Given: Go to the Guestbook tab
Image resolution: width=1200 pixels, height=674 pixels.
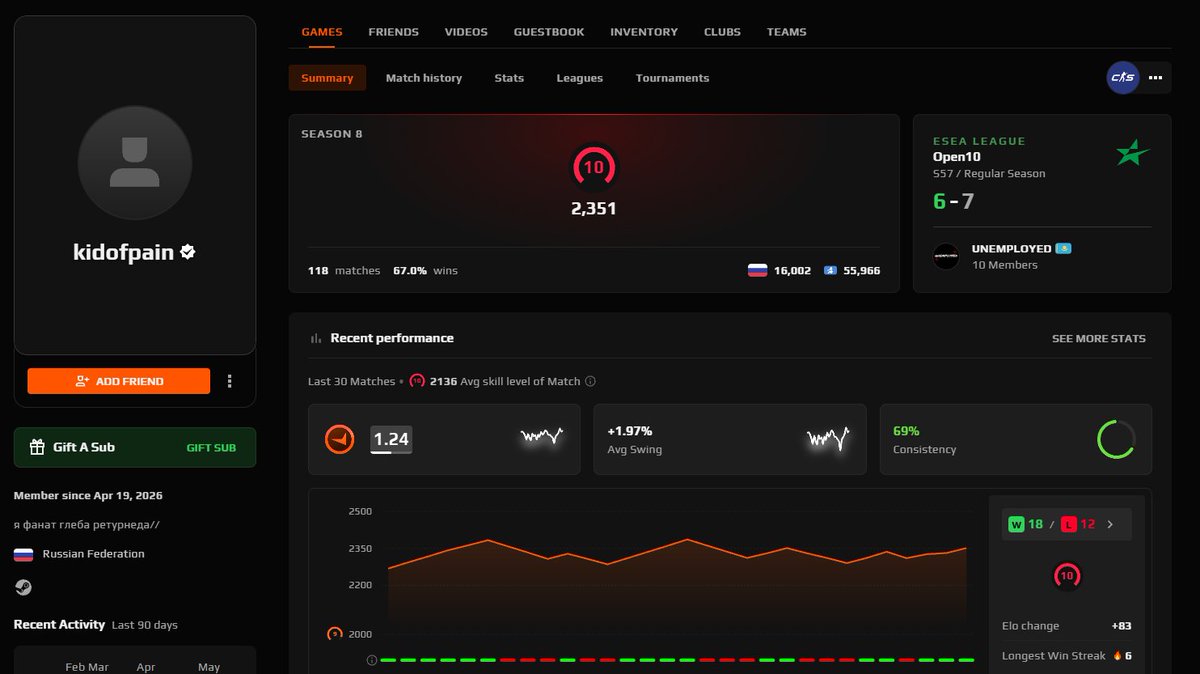Looking at the screenshot, I should [549, 32].
